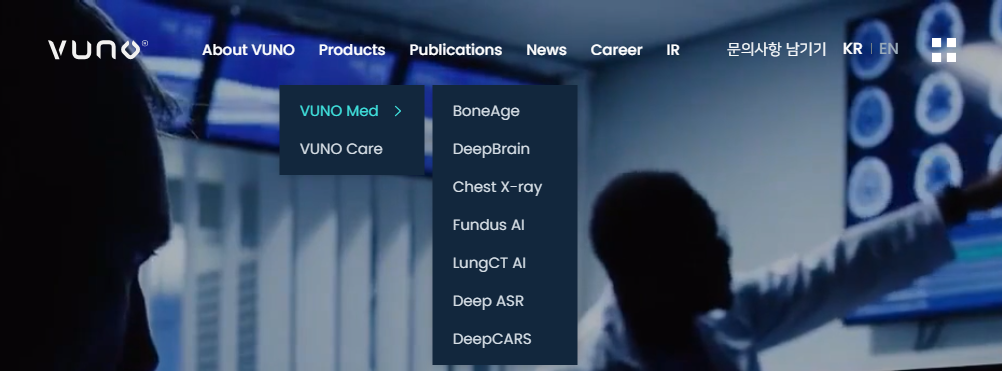1002x371 pixels.
Task: Select VUNO Med submenu item
Action: pyautogui.click(x=339, y=111)
